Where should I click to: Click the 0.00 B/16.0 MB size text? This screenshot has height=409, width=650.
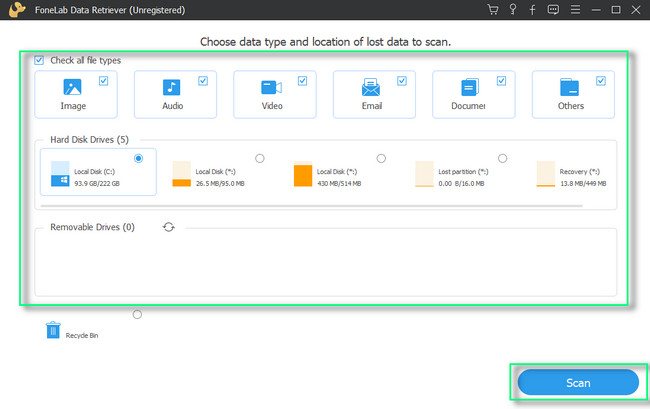tap(461, 184)
